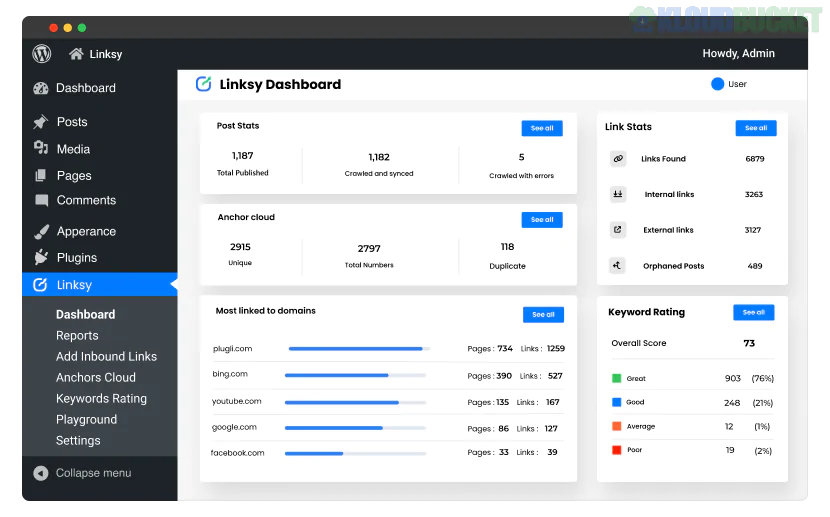Click the Linksy icon in sidebar menu
The height and width of the screenshot is (517, 830).
40,285
